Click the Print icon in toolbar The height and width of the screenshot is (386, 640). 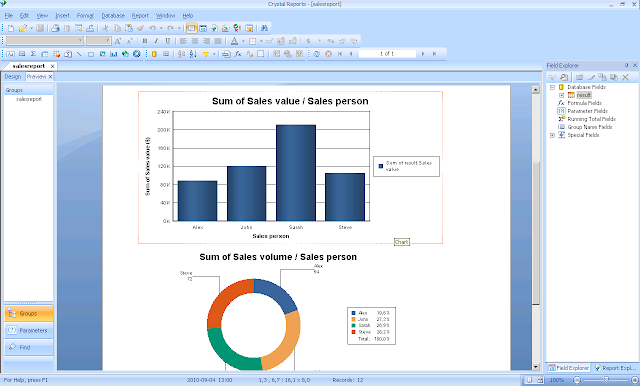55,28
